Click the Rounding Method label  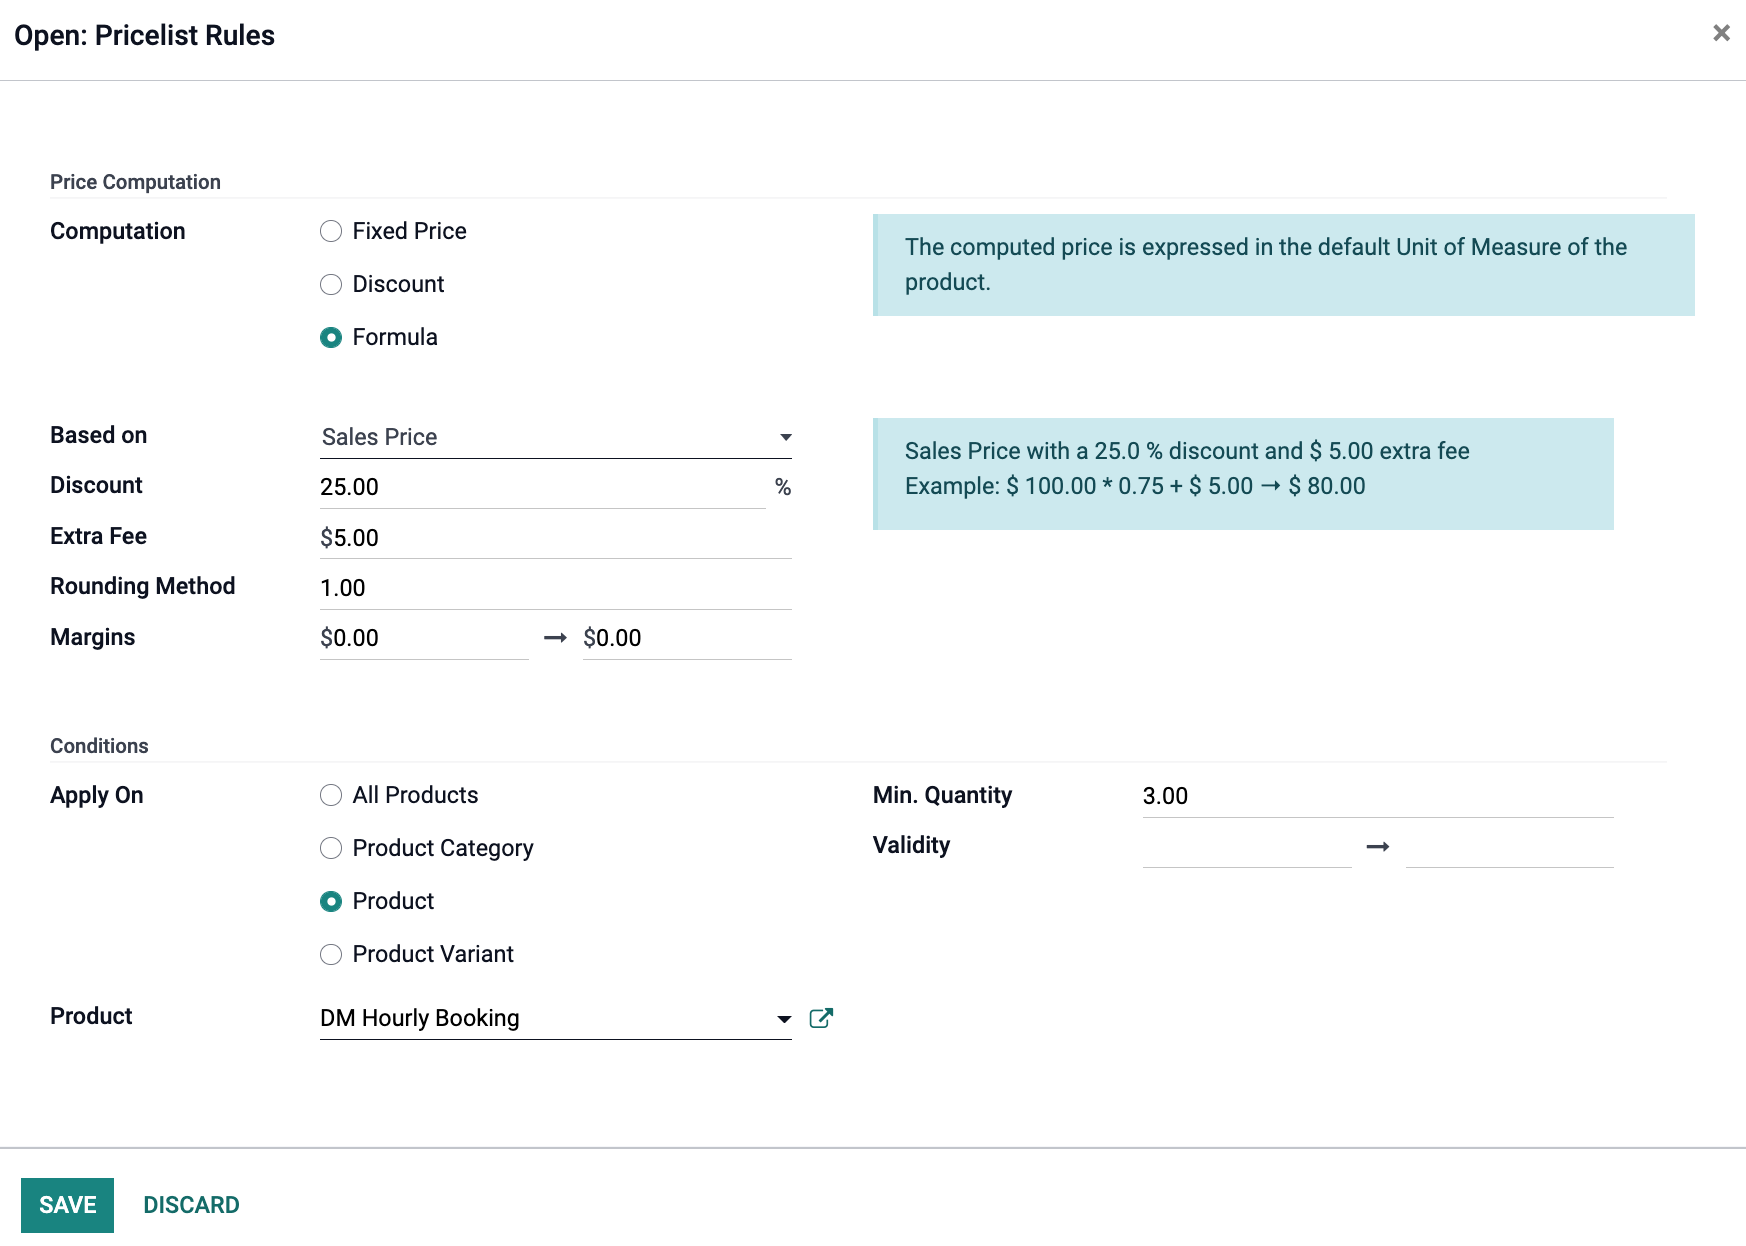[143, 586]
